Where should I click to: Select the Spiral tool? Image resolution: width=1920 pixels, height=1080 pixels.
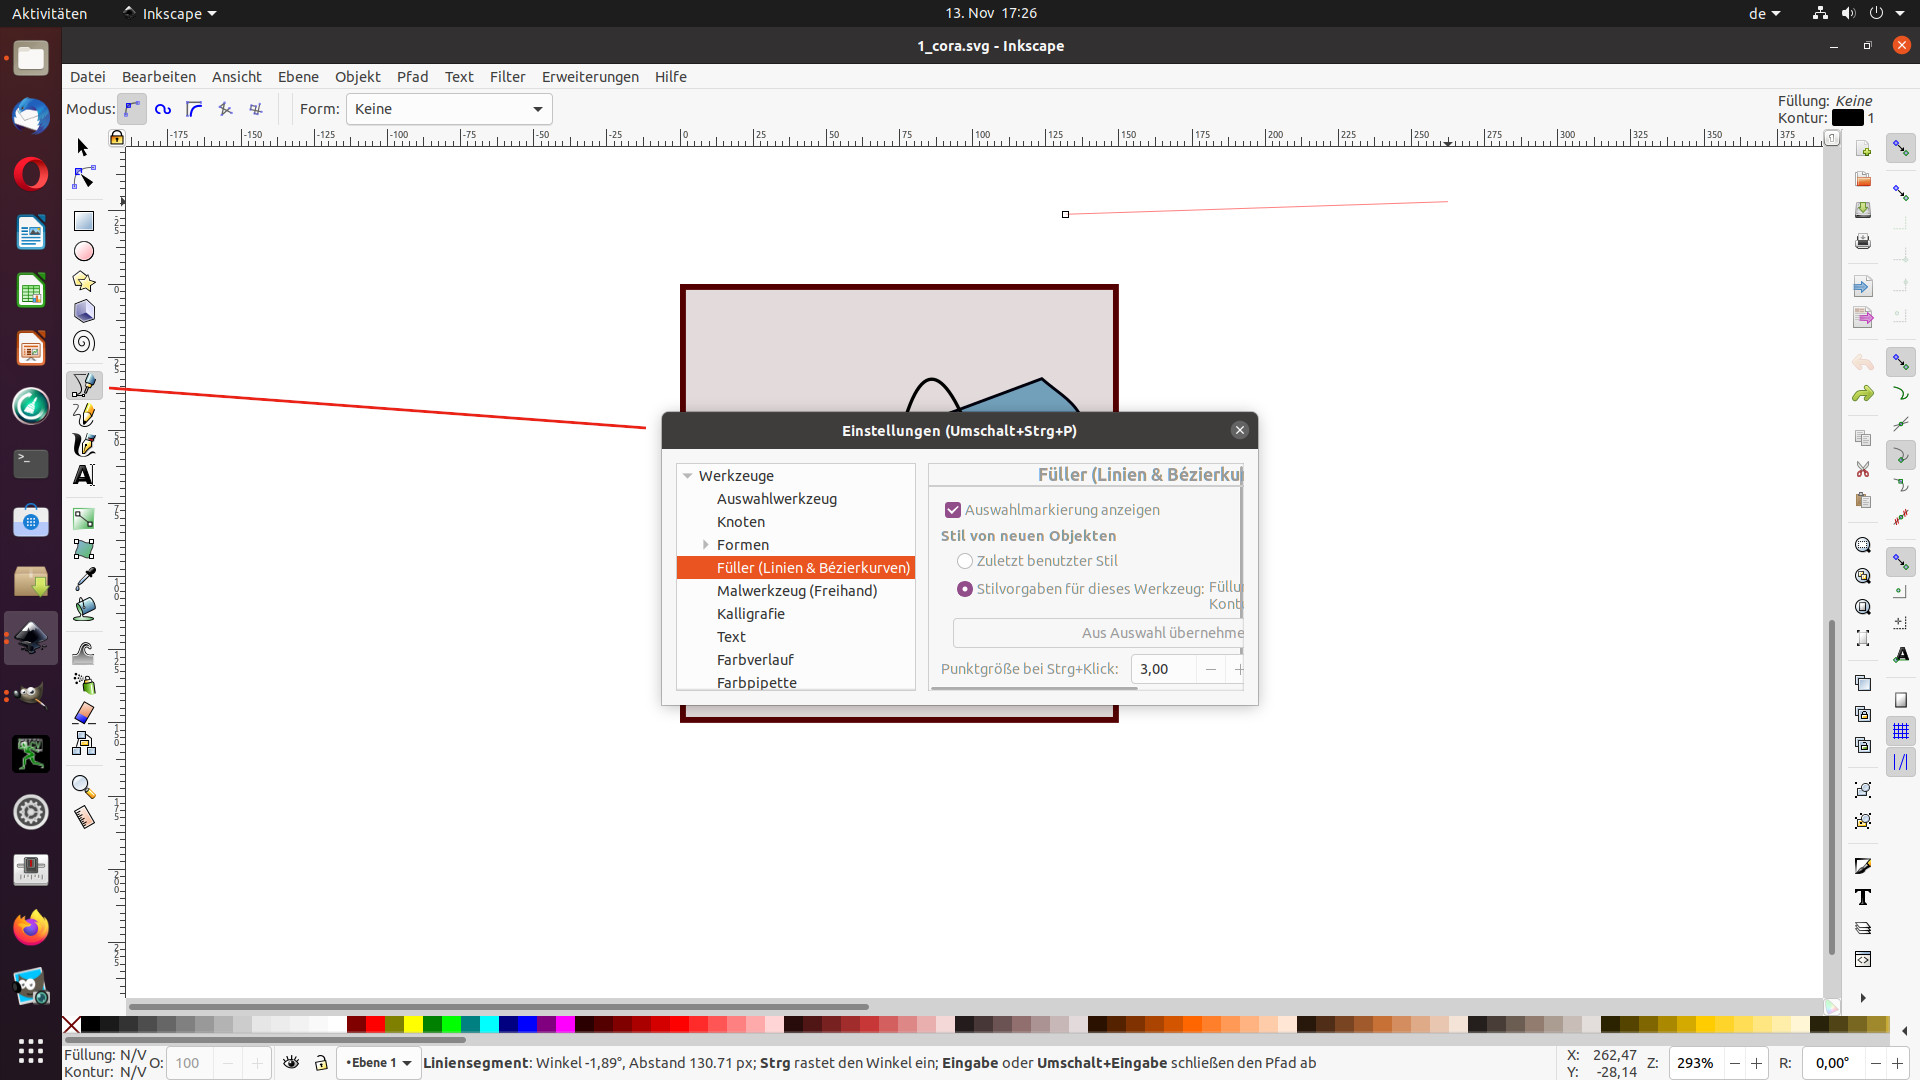click(84, 342)
